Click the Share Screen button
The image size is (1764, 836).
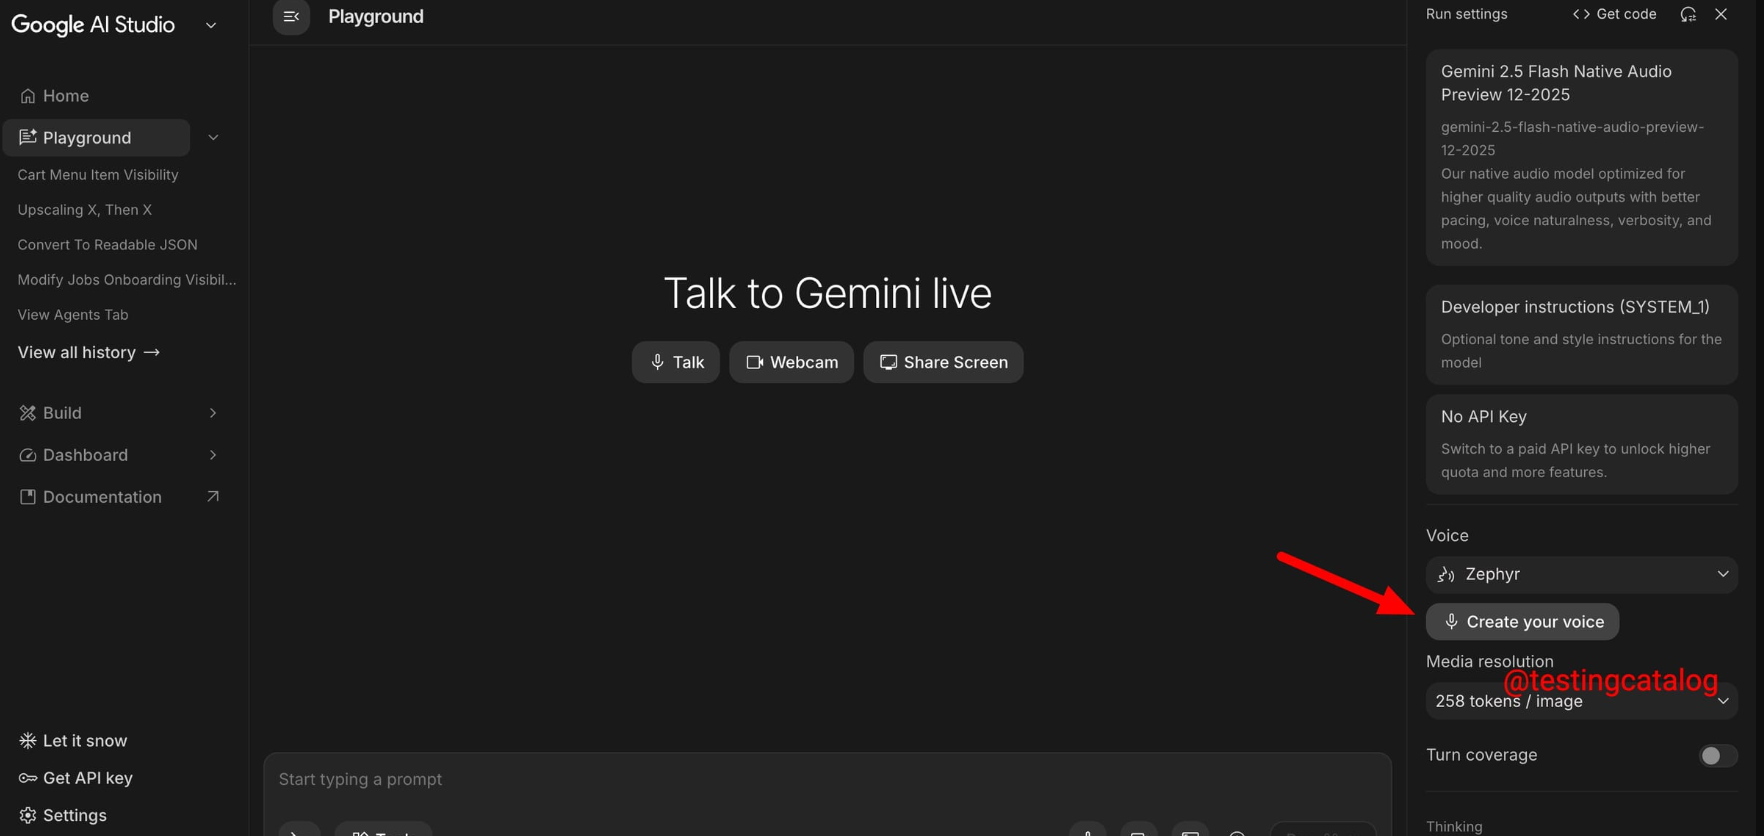[943, 362]
